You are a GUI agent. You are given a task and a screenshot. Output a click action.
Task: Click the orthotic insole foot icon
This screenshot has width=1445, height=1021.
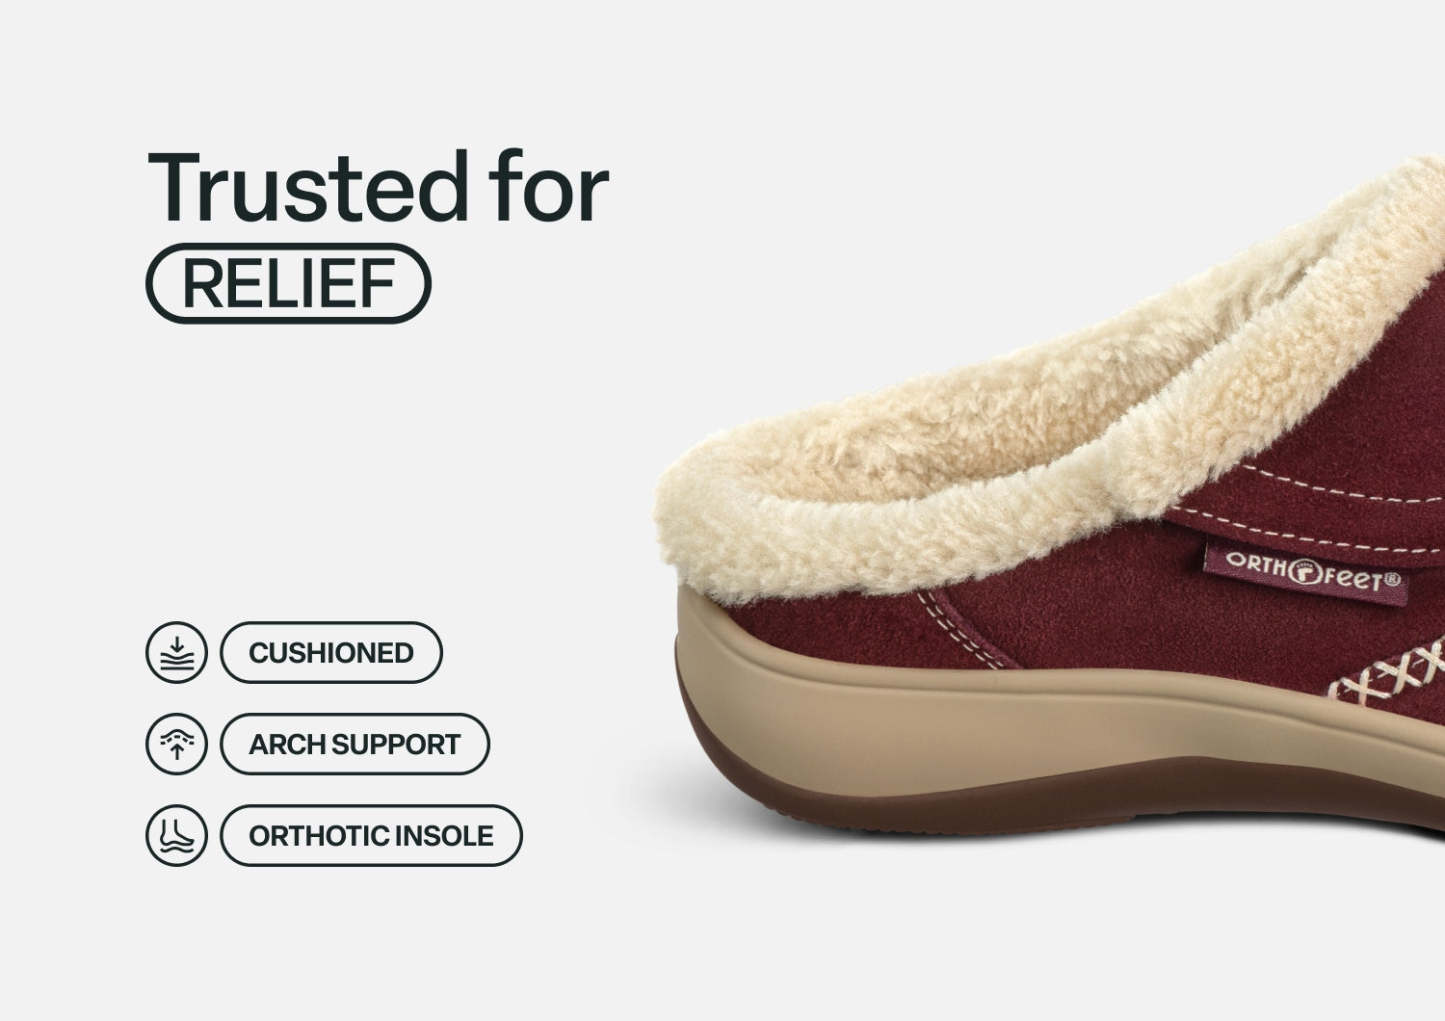tap(177, 835)
